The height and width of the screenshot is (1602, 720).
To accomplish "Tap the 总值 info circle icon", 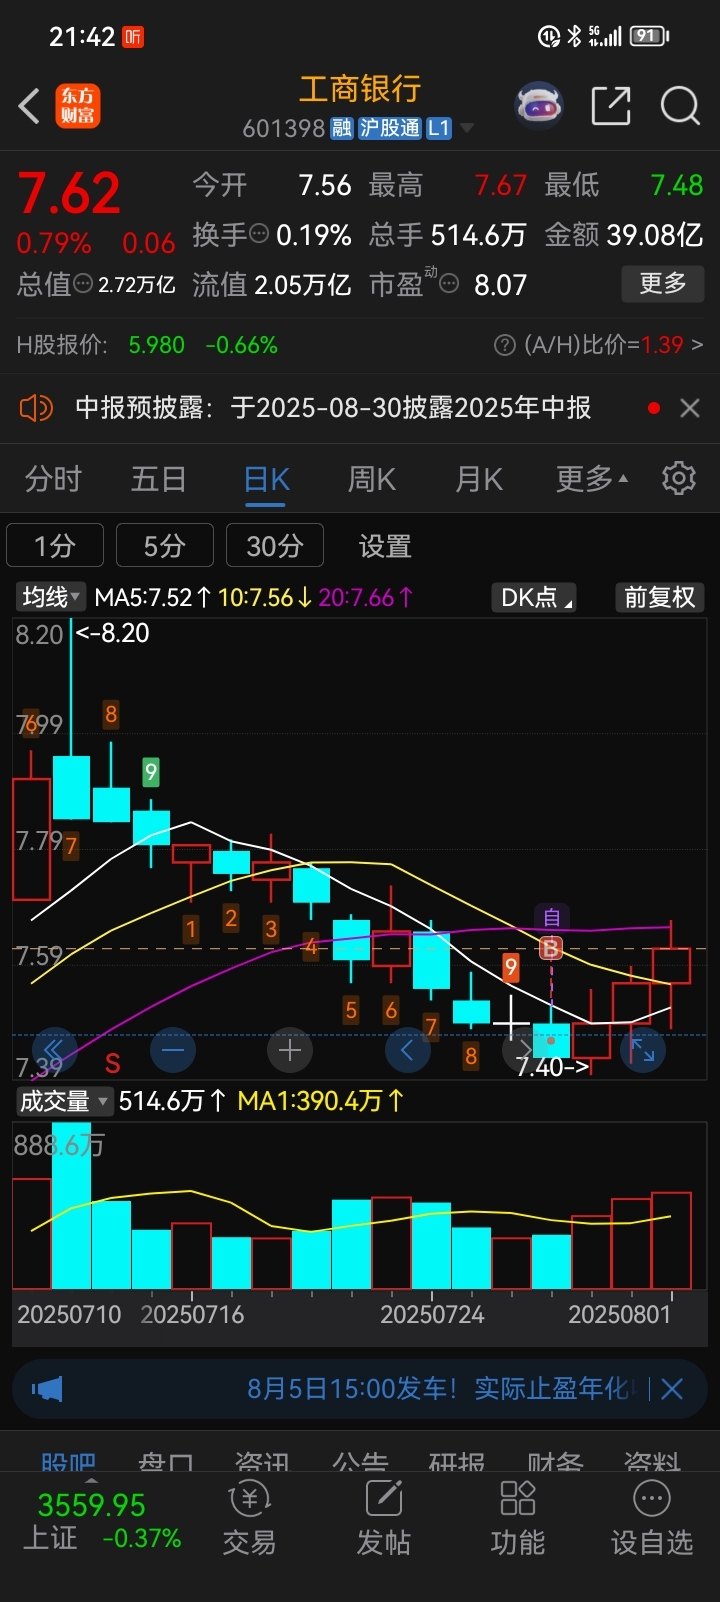I will [84, 284].
